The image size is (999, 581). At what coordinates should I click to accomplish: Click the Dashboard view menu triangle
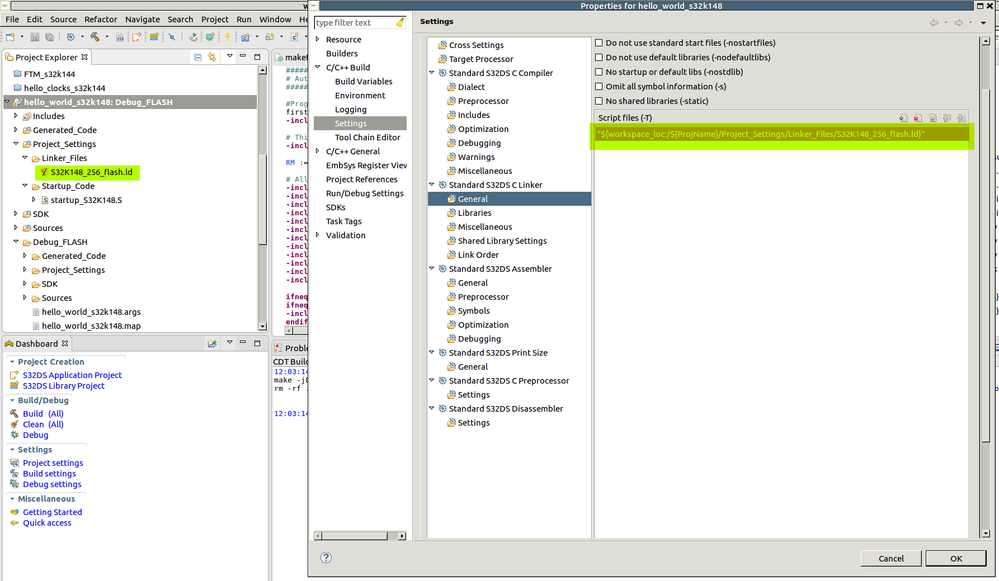point(229,343)
